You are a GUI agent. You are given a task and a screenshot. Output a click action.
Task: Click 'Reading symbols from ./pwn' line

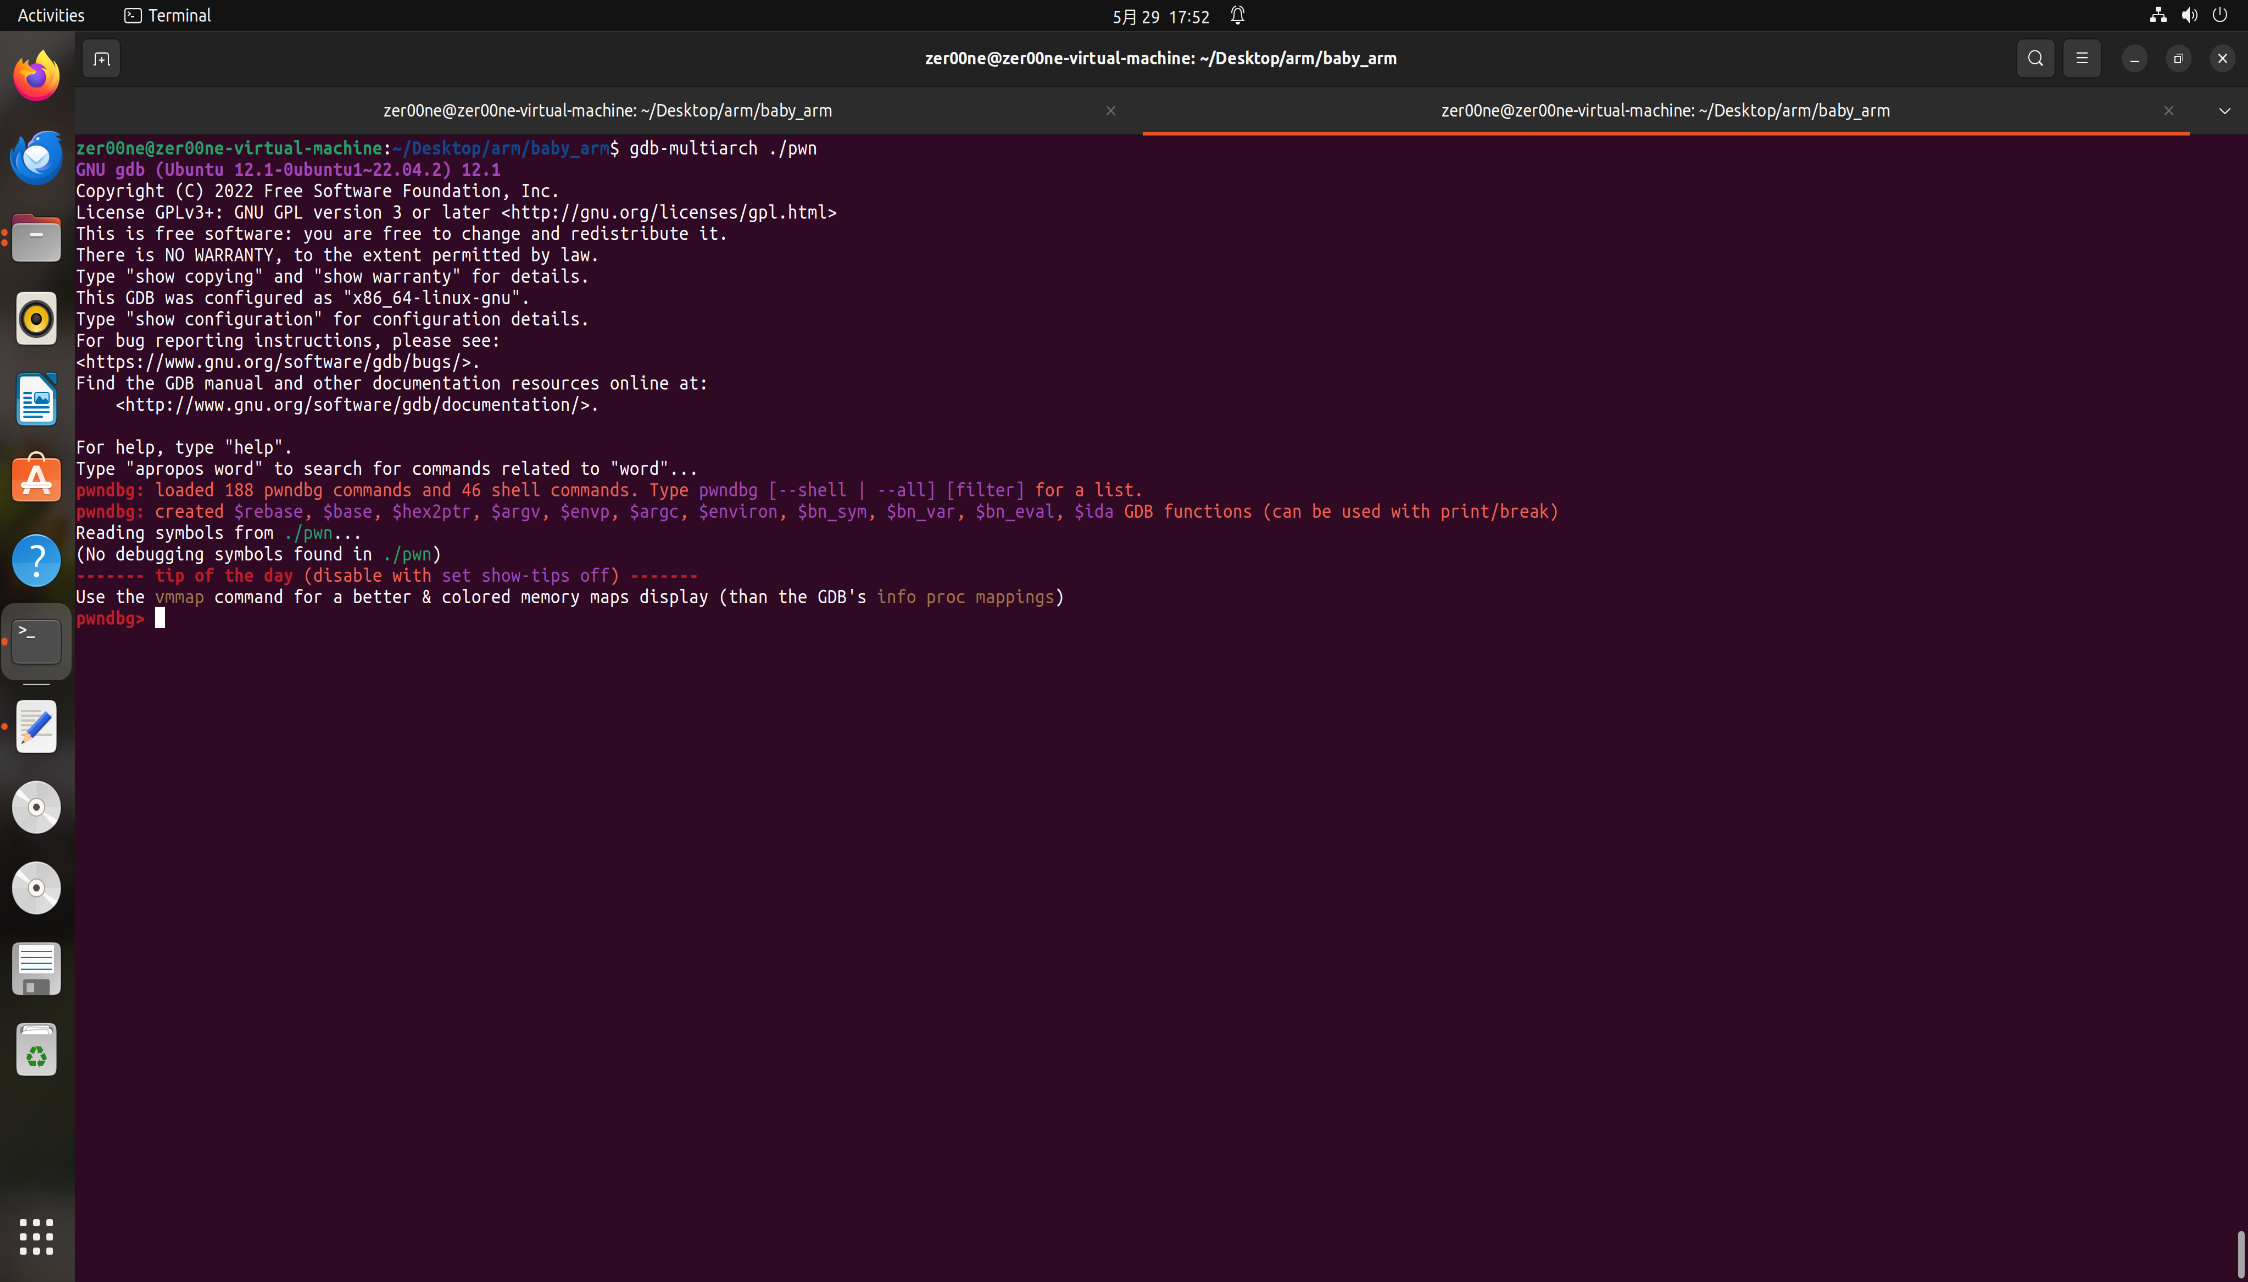(x=219, y=534)
